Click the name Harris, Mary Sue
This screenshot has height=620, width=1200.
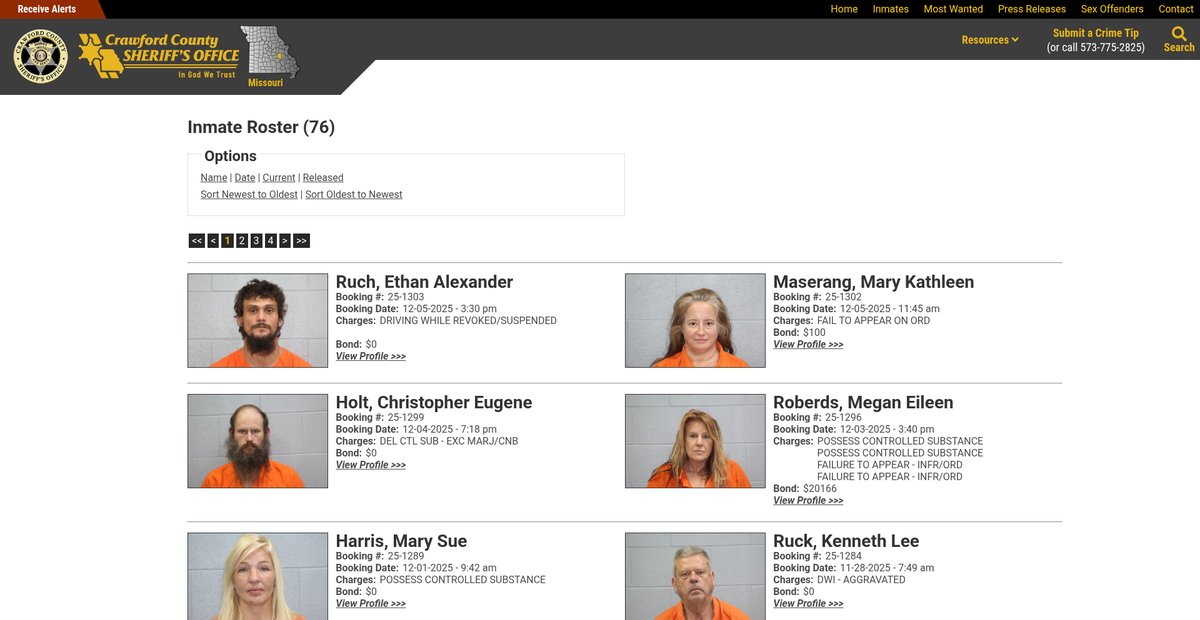[401, 541]
